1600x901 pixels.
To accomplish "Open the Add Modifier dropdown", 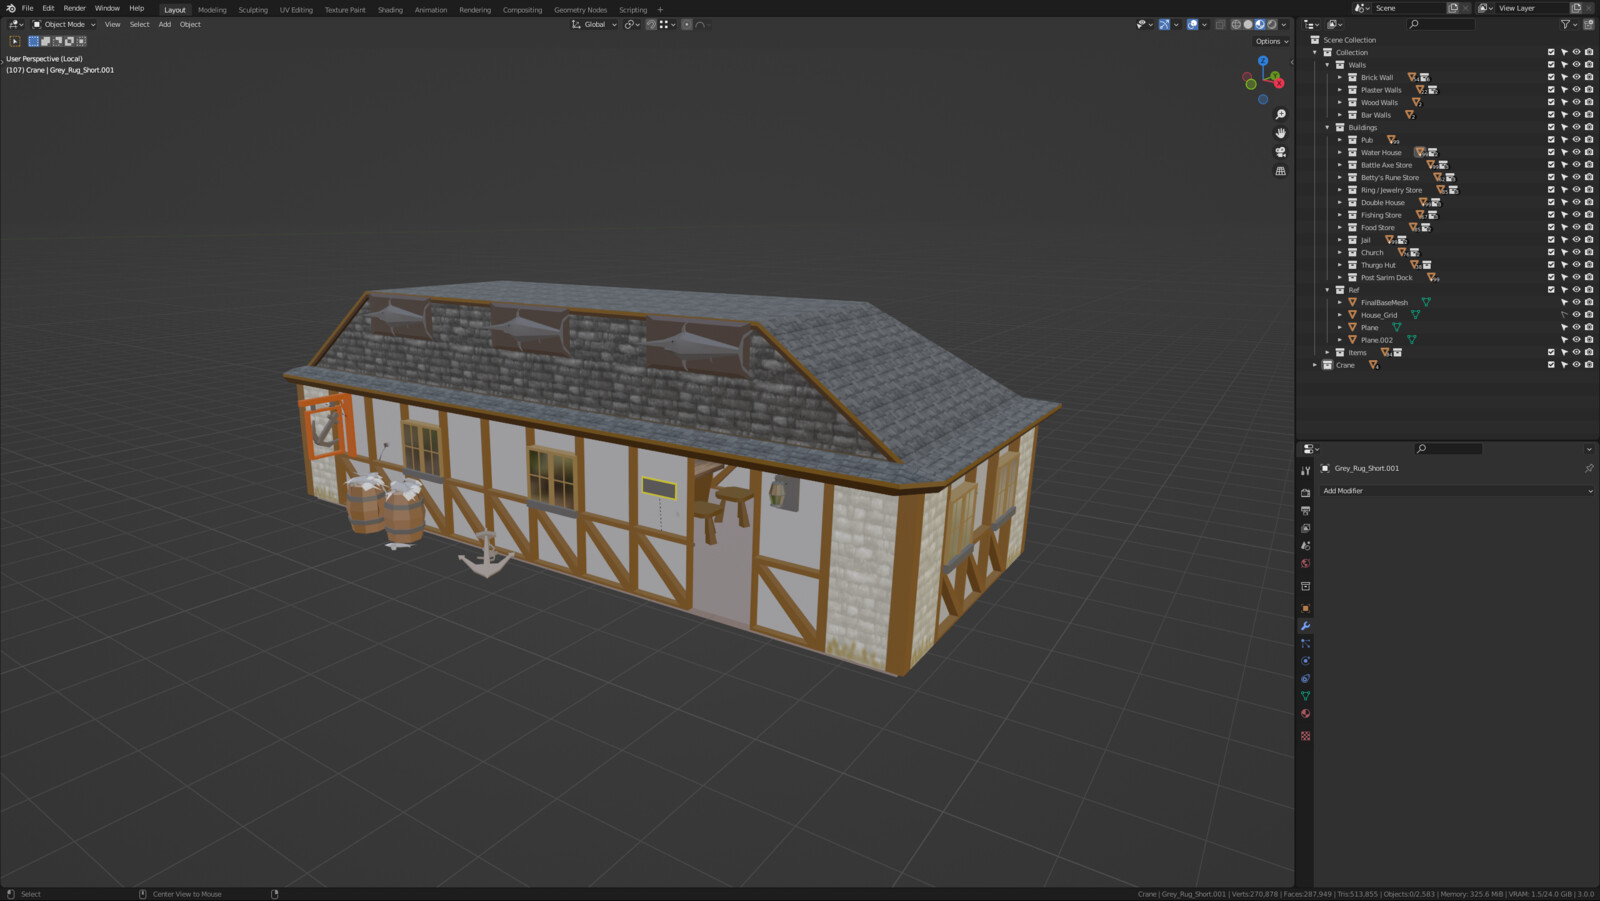I will point(1457,491).
